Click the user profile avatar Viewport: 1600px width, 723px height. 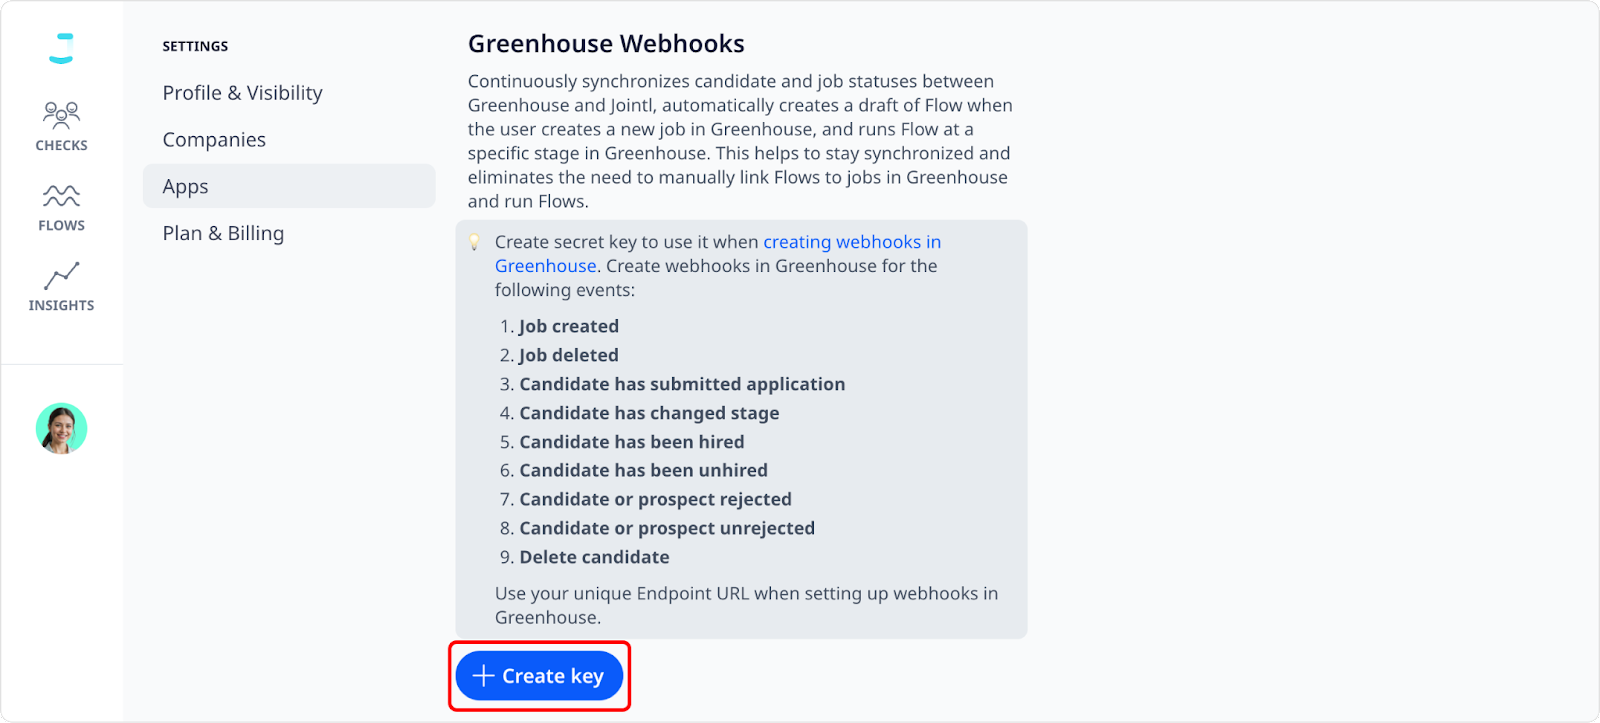(x=62, y=429)
